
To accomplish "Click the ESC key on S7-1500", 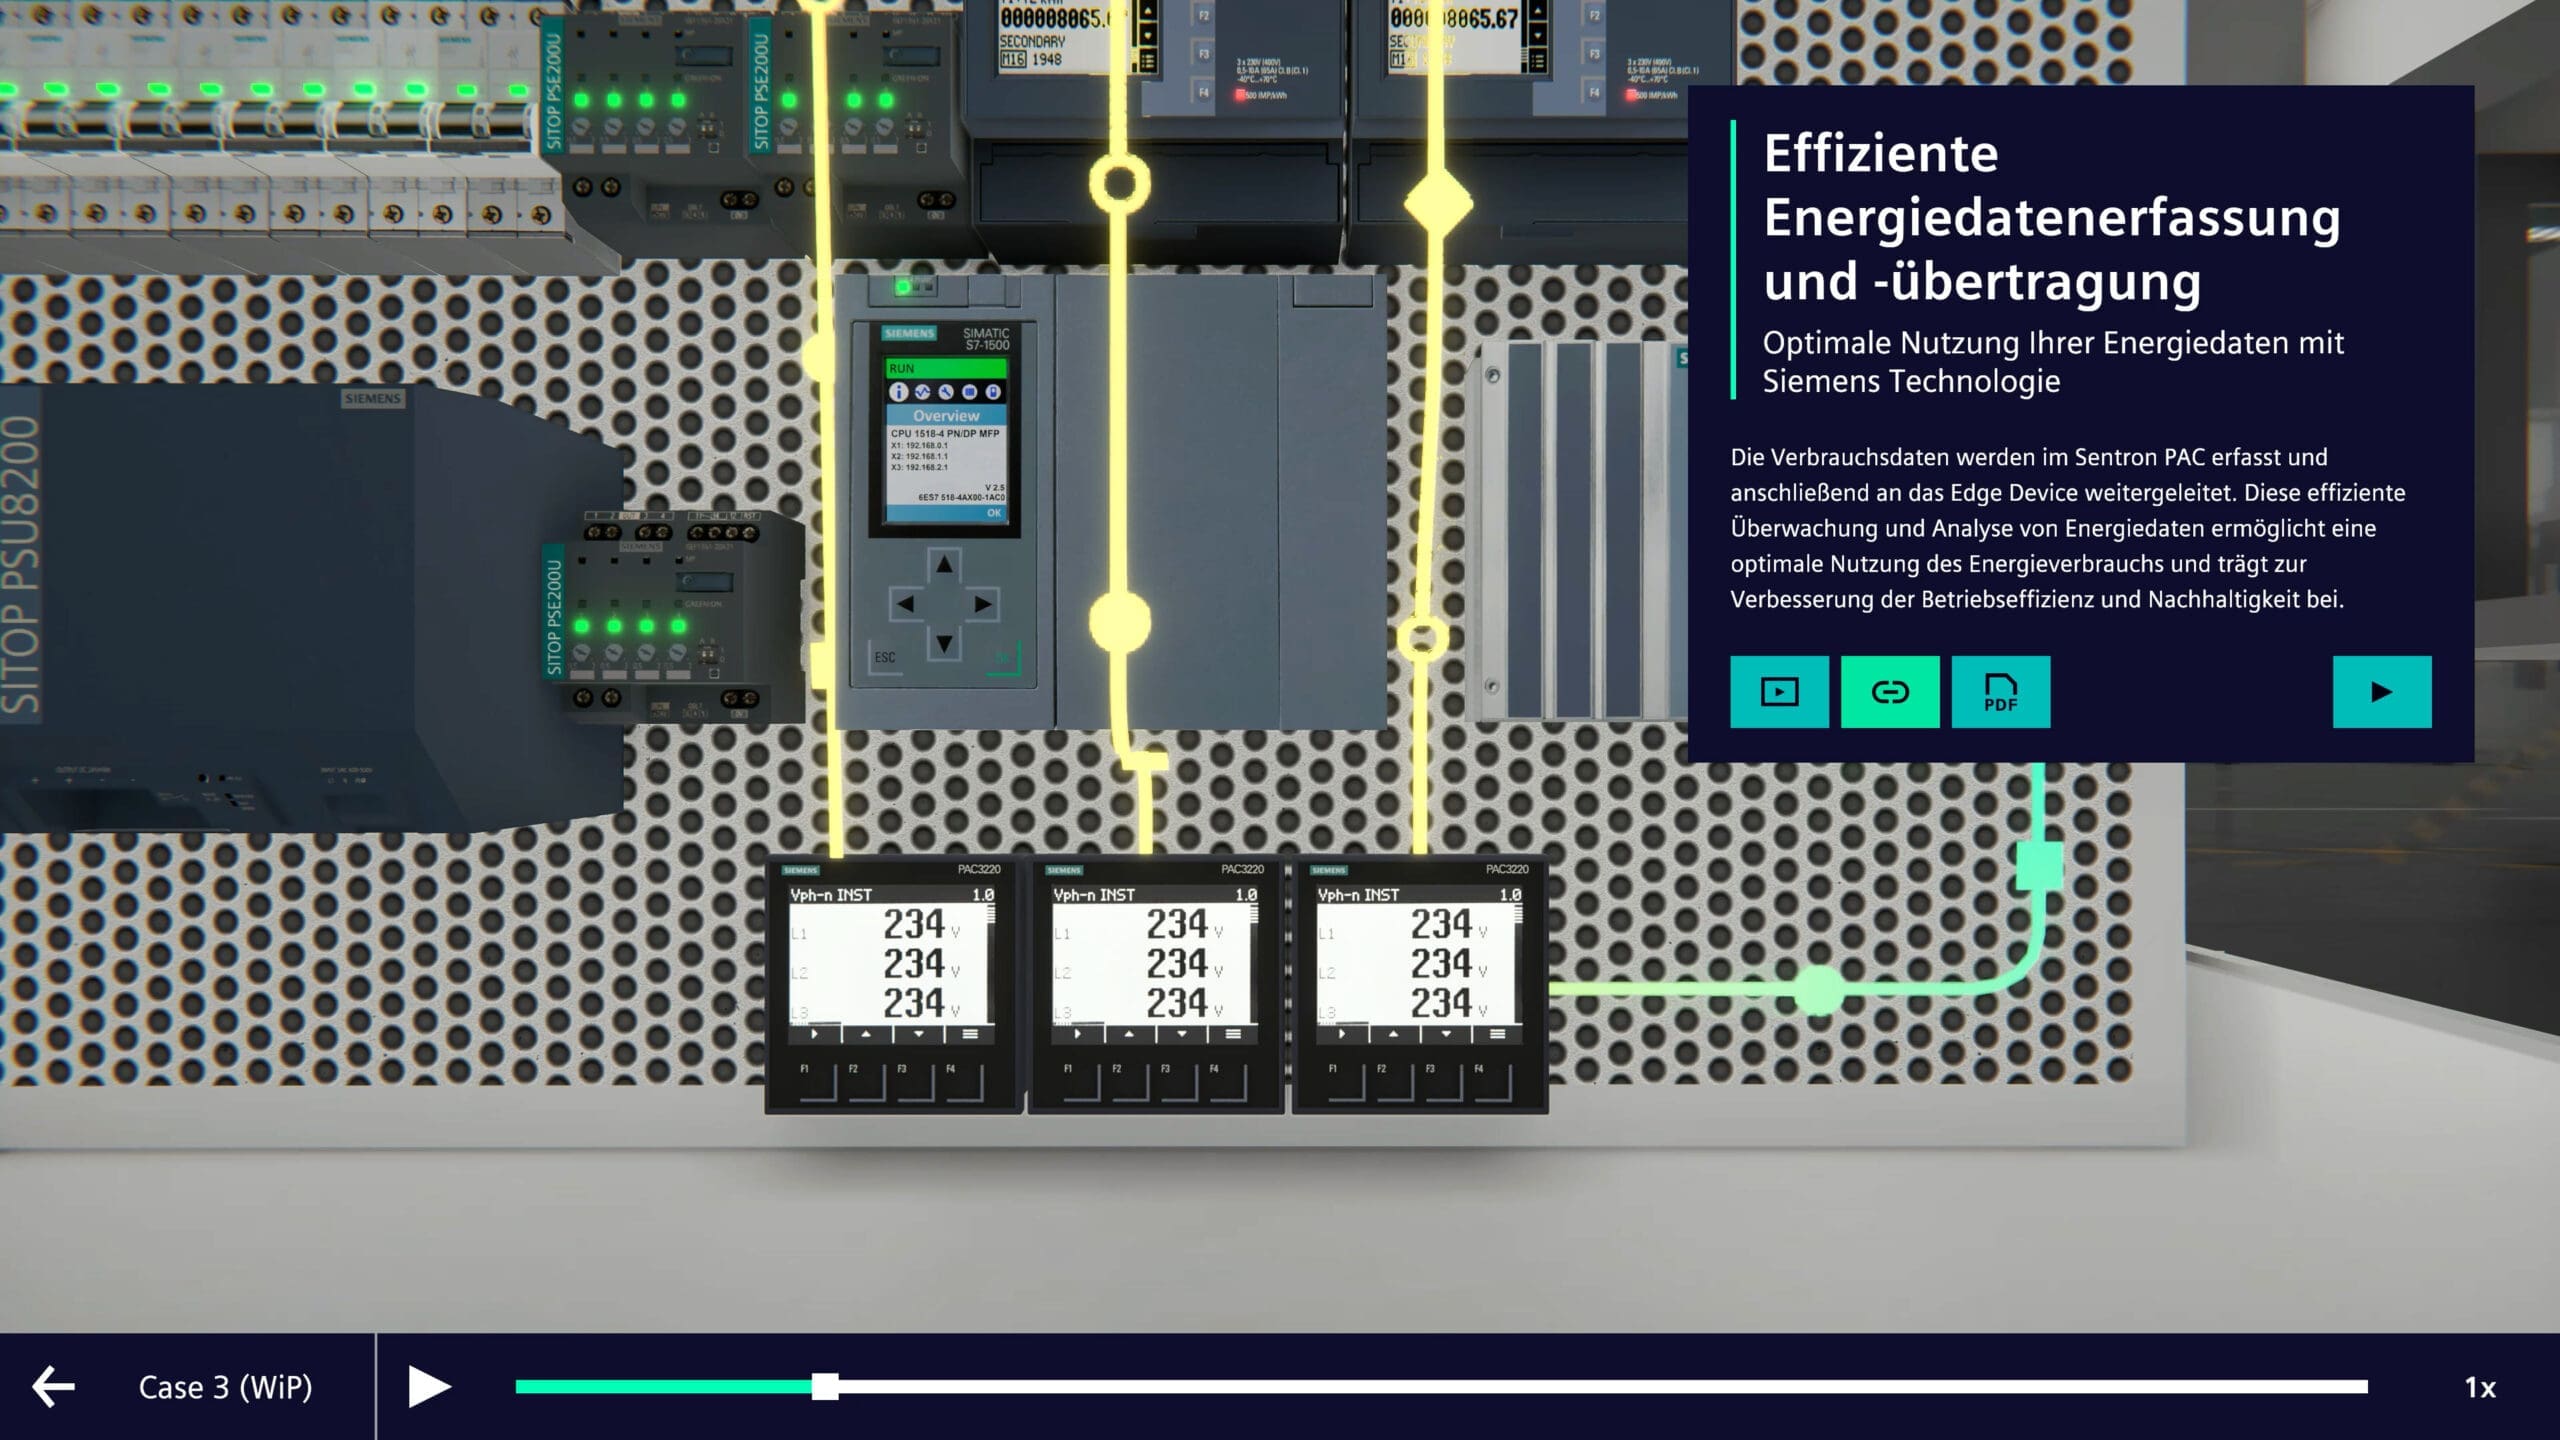I will [885, 658].
